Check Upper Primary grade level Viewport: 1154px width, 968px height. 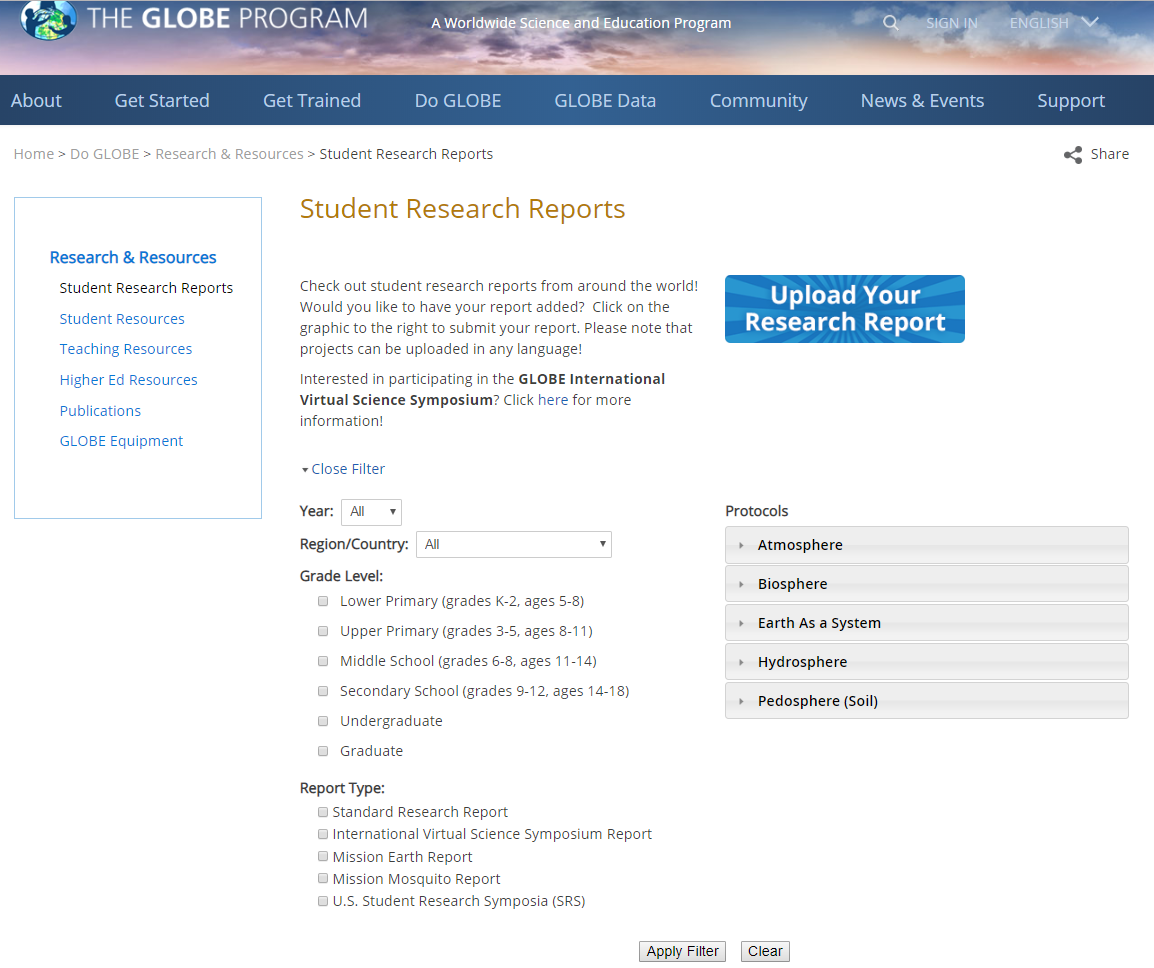click(323, 631)
